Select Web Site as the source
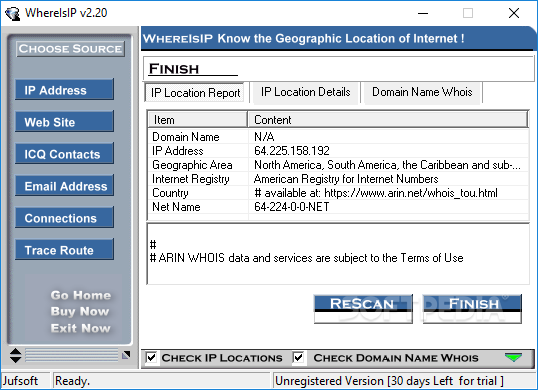 click(x=64, y=122)
